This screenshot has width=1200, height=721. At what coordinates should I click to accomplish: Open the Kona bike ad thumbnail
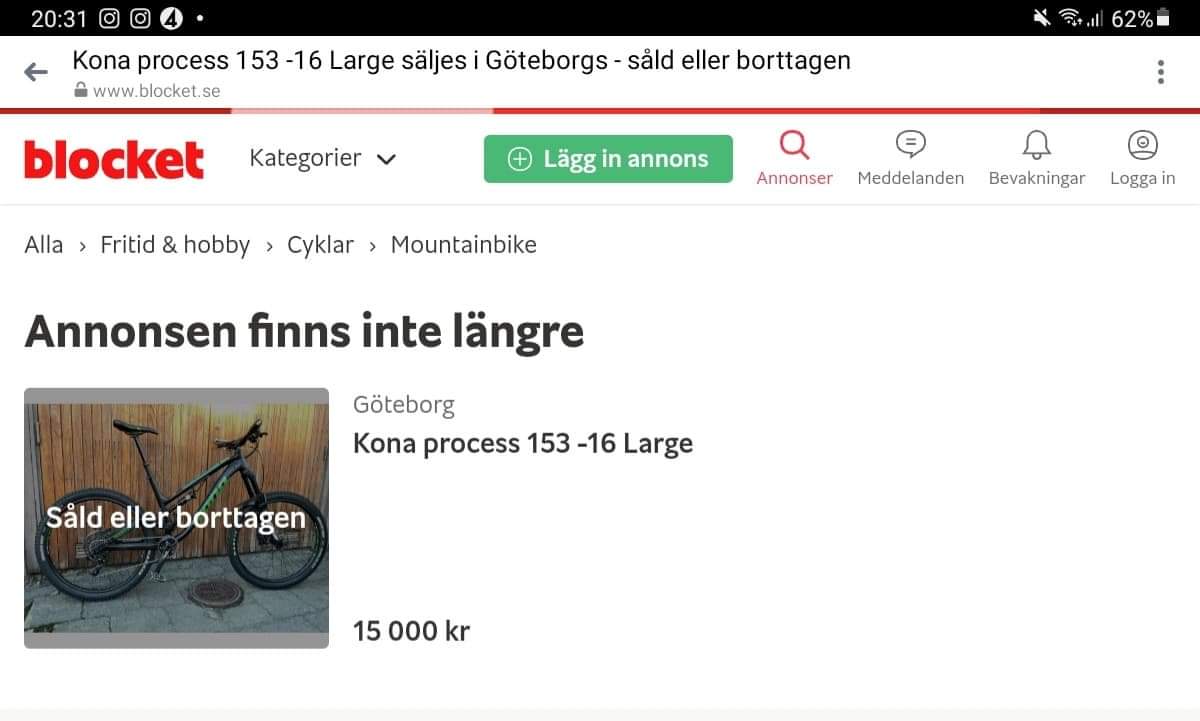click(x=176, y=518)
